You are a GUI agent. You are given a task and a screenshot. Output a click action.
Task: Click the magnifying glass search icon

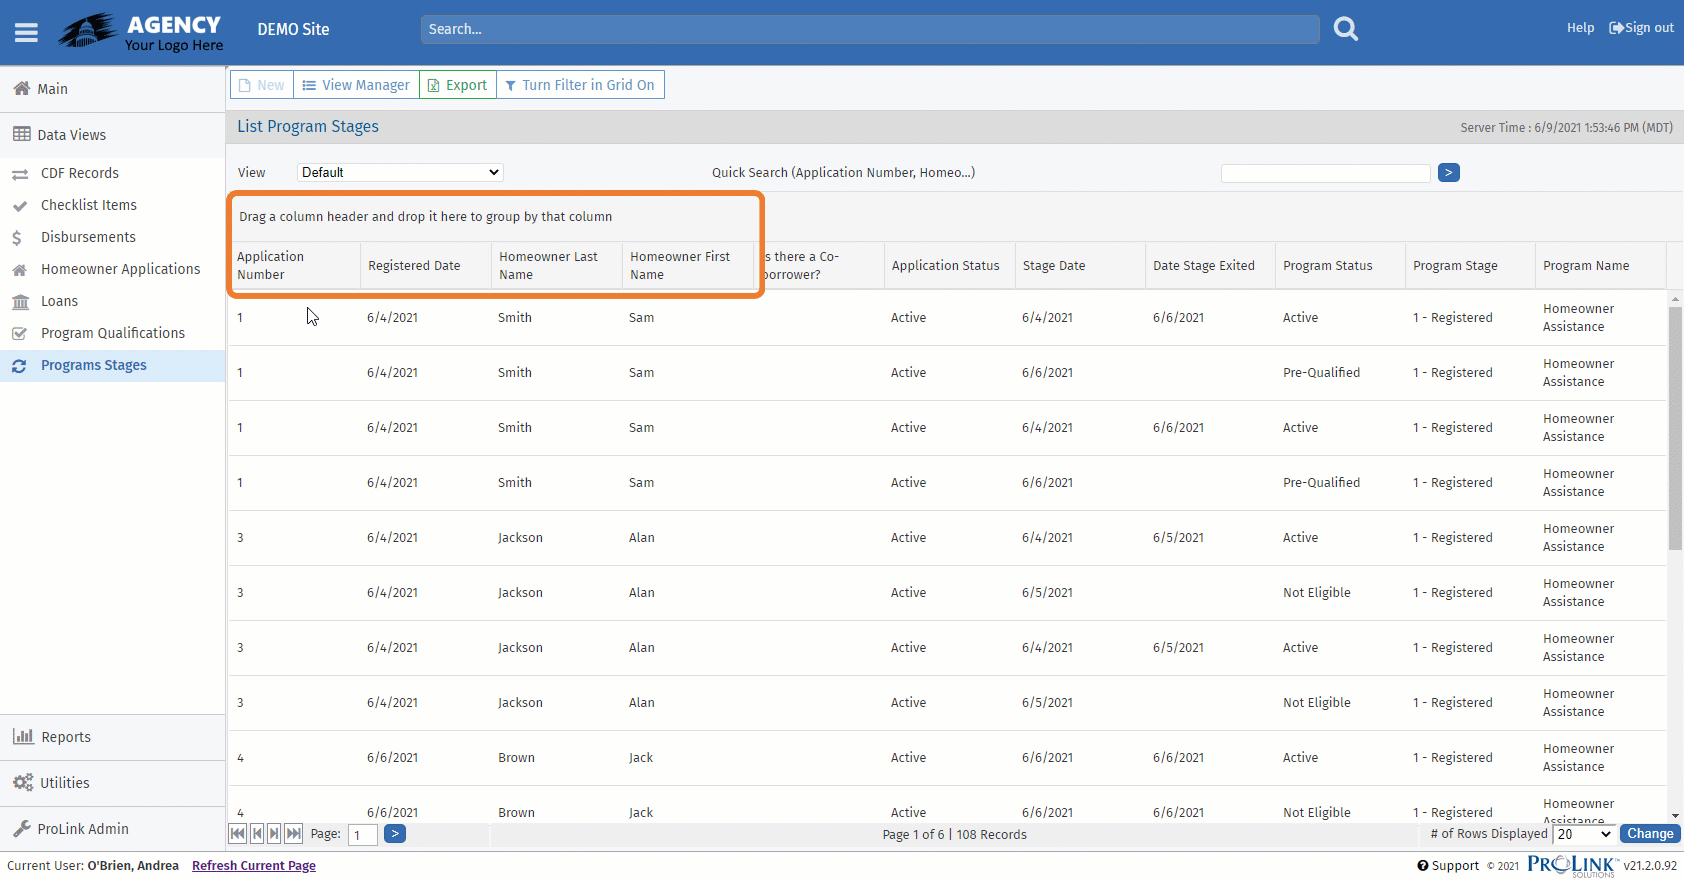pos(1346,29)
